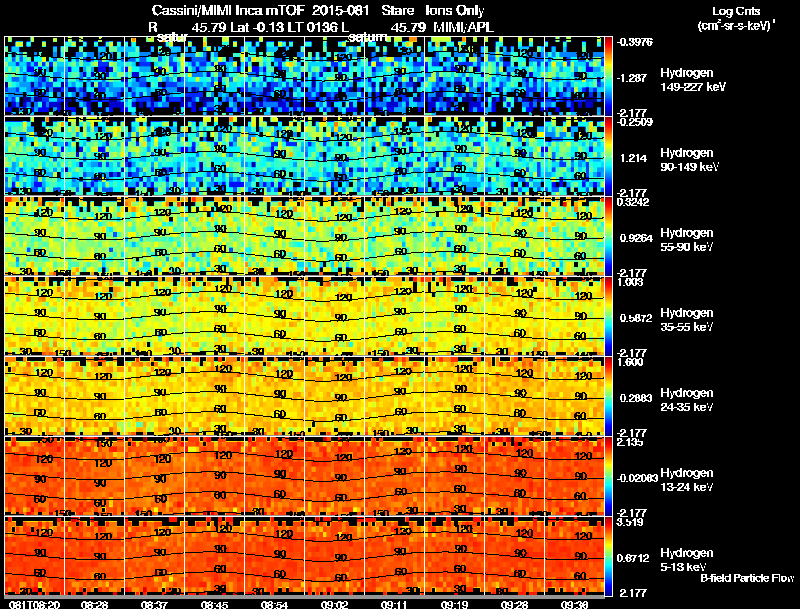Select the 'Hydrogen 149-227 keV' label
The height and width of the screenshot is (609, 800).
(x=692, y=80)
